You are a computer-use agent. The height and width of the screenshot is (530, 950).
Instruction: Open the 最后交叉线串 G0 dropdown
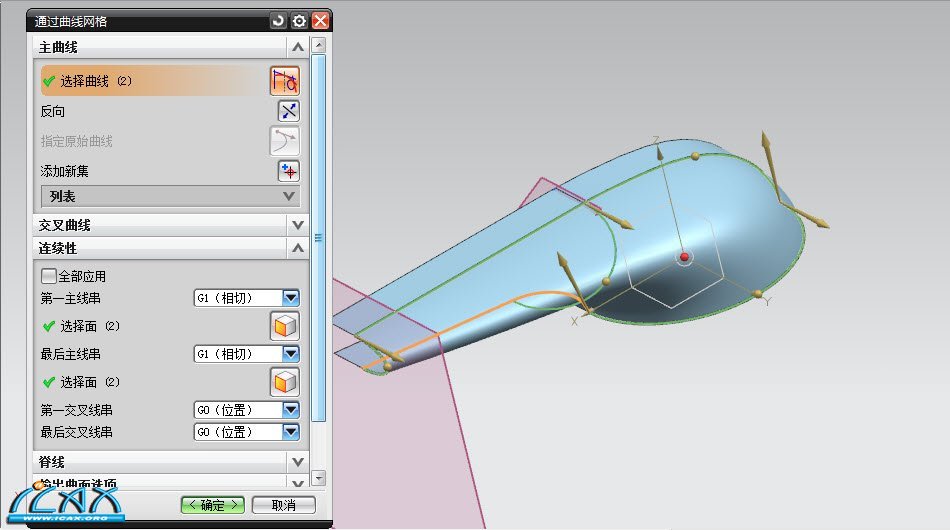point(291,432)
